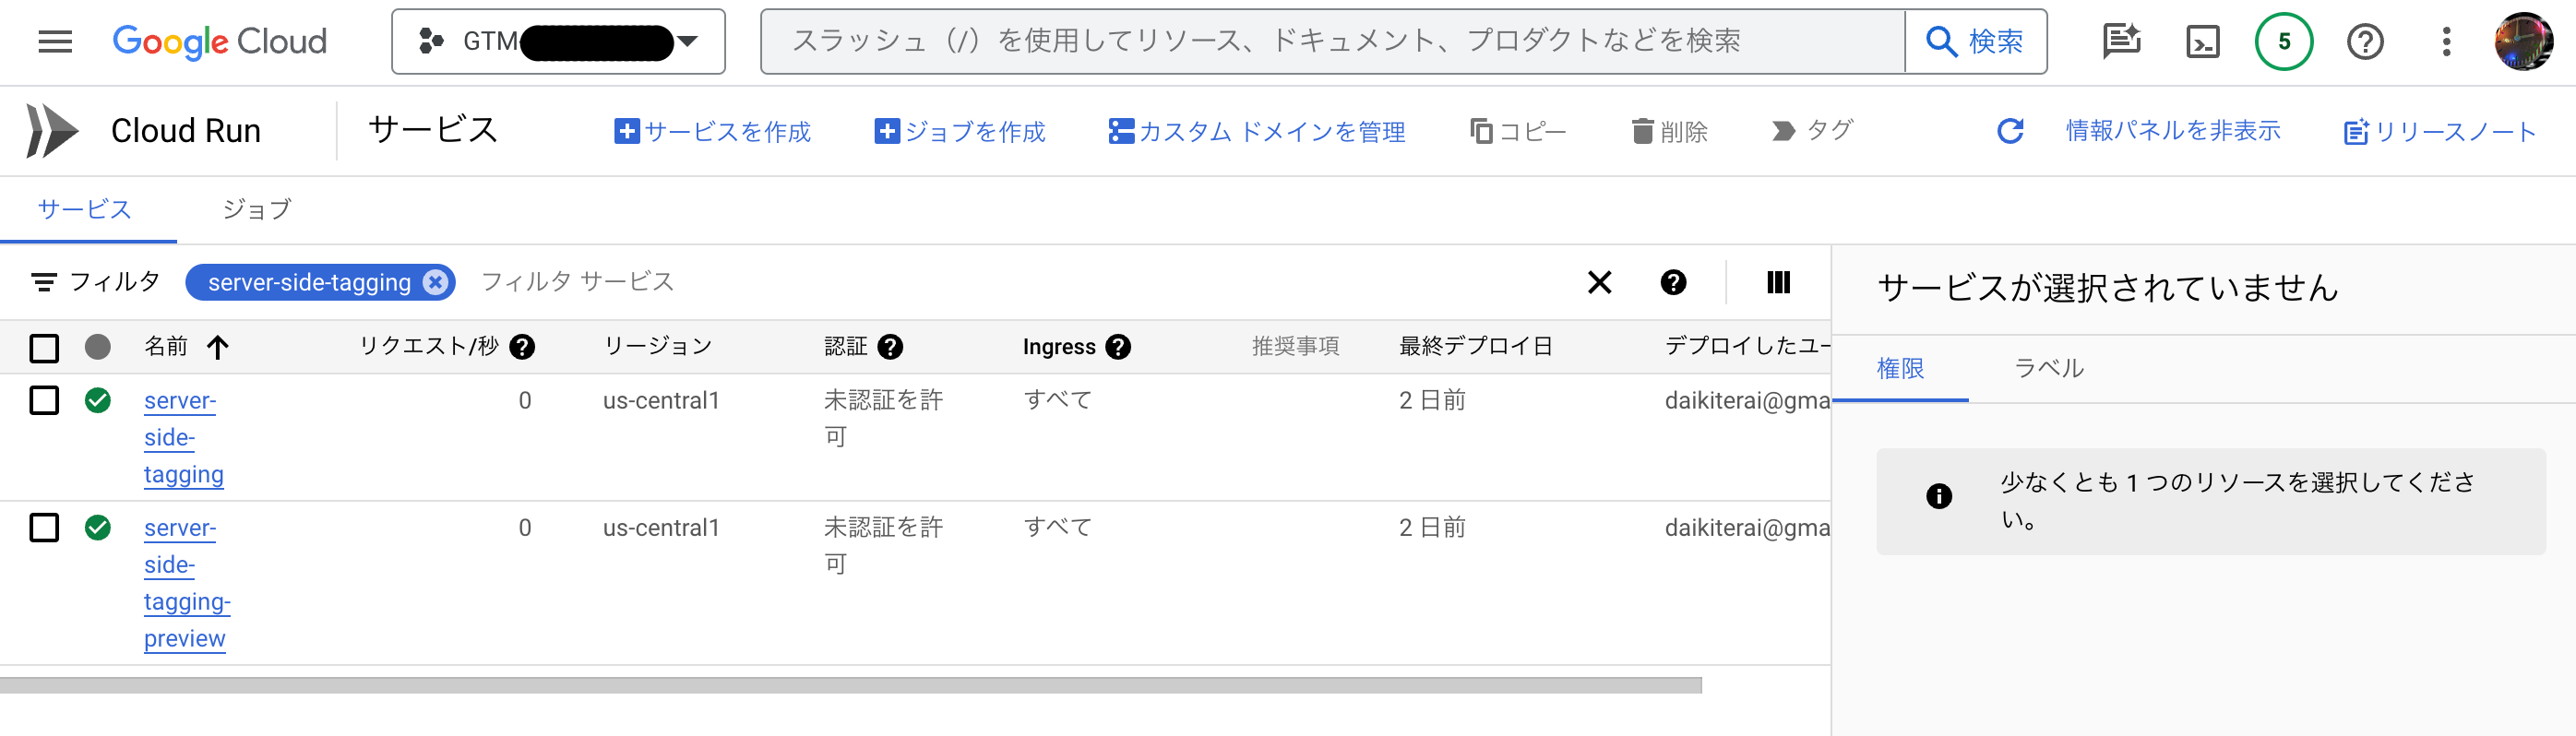Focus the フィルタ サービス input field
Image resolution: width=2576 pixels, height=736 pixels.
pyautogui.click(x=1020, y=282)
